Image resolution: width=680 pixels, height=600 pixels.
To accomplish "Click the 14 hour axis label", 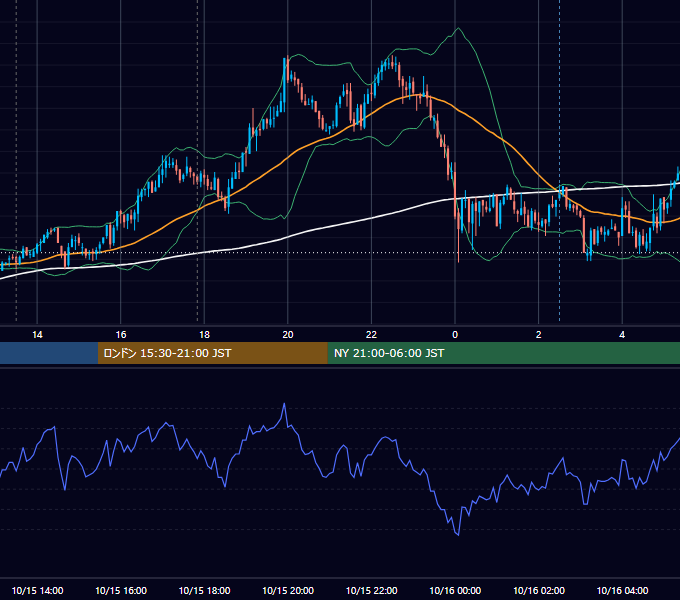I will pyautogui.click(x=37, y=335).
